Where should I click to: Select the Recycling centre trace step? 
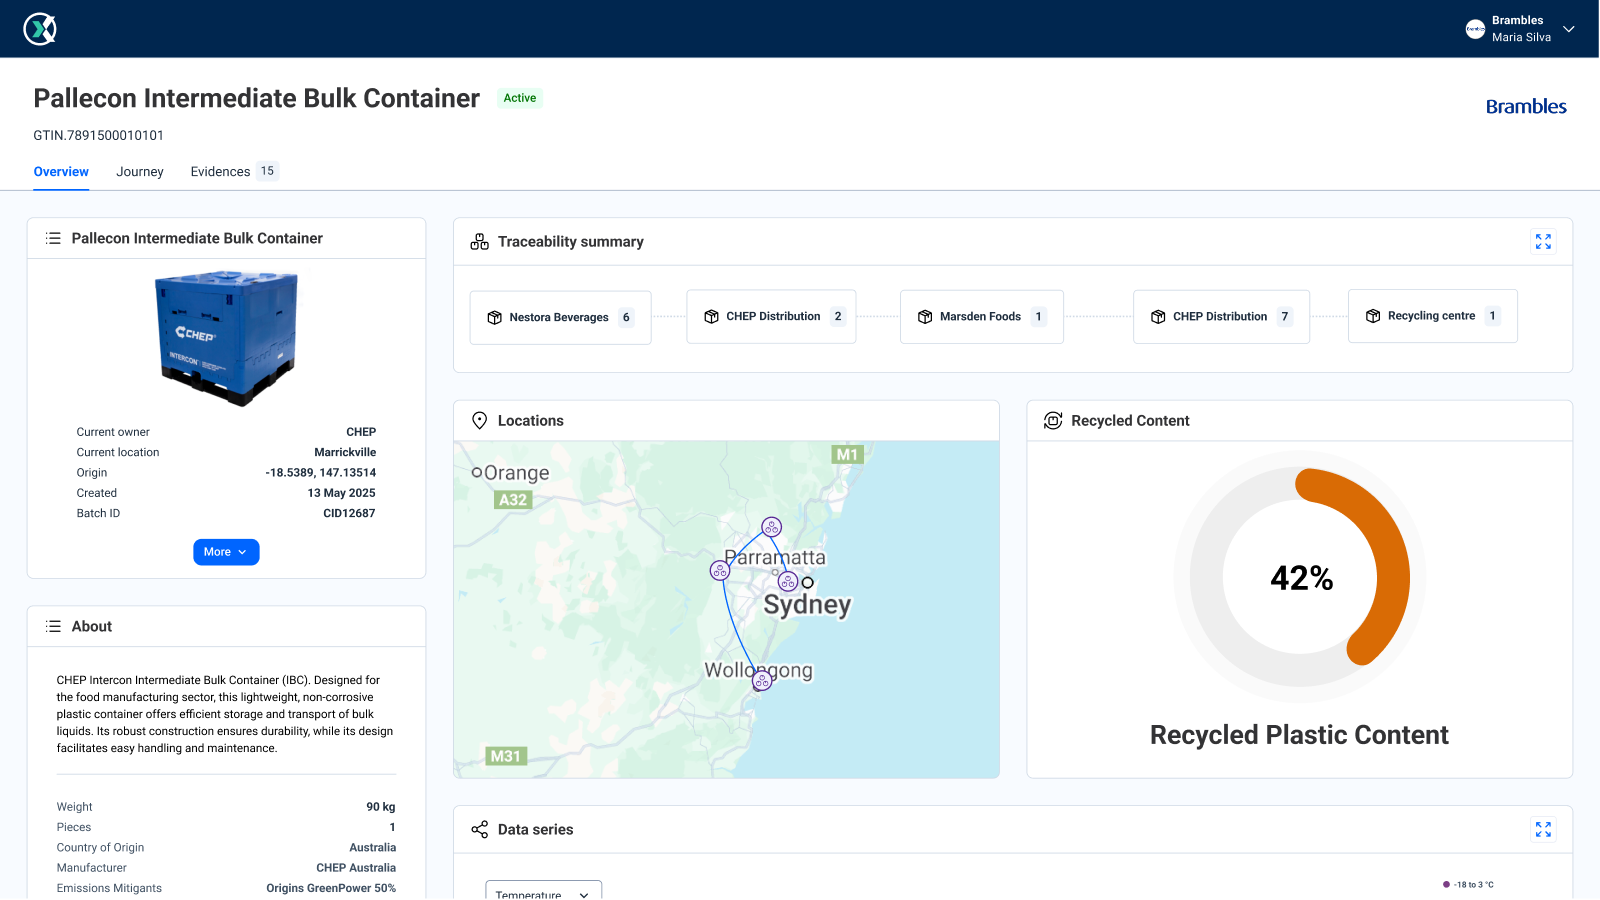(x=1432, y=316)
